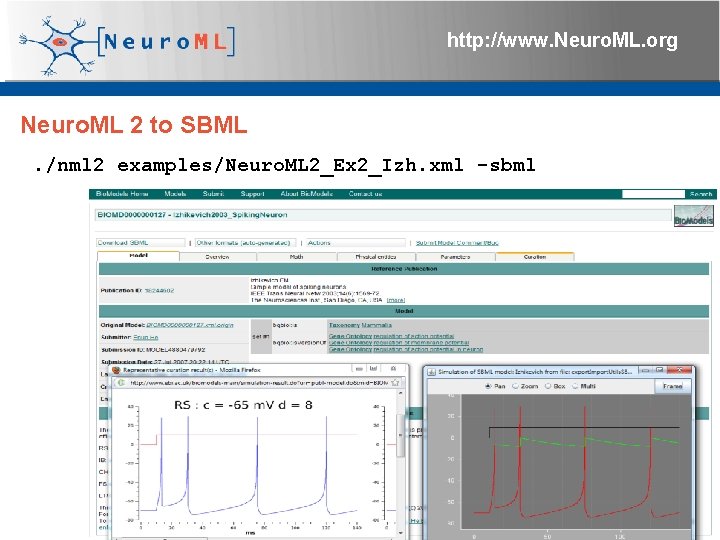The width and height of the screenshot is (720, 540).
Task: Click the NeuroML neuron logo
Action: pos(57,45)
